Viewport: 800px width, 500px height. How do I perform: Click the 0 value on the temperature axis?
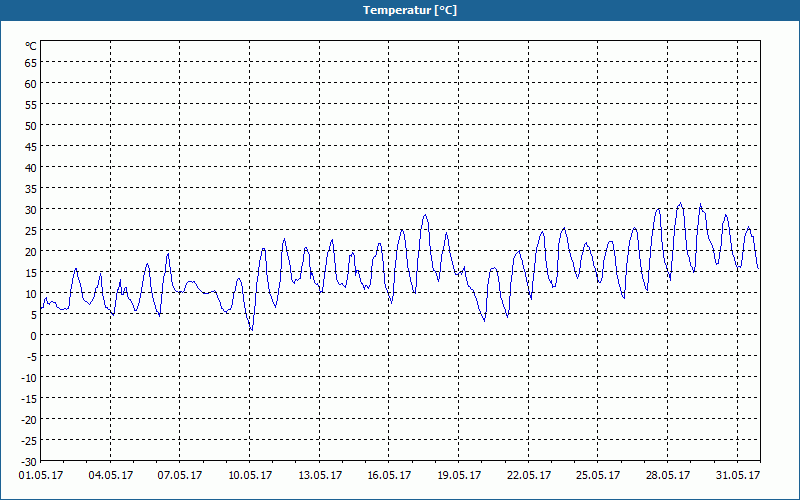[34, 336]
